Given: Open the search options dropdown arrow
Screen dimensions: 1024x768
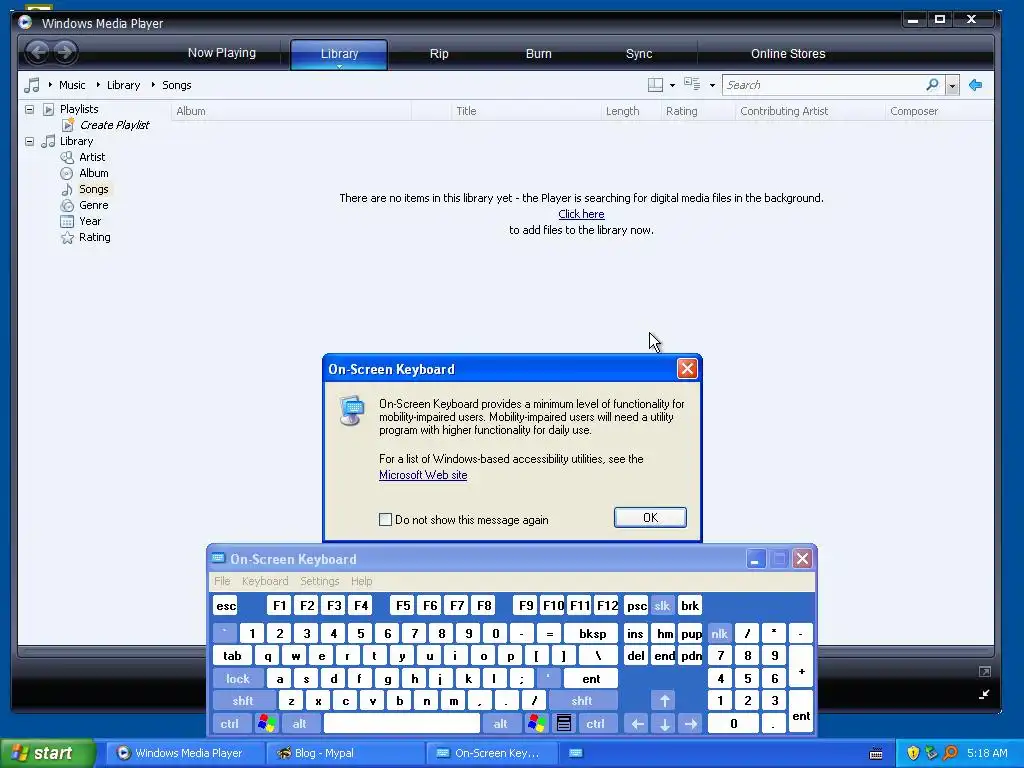Looking at the screenshot, I should point(952,86).
